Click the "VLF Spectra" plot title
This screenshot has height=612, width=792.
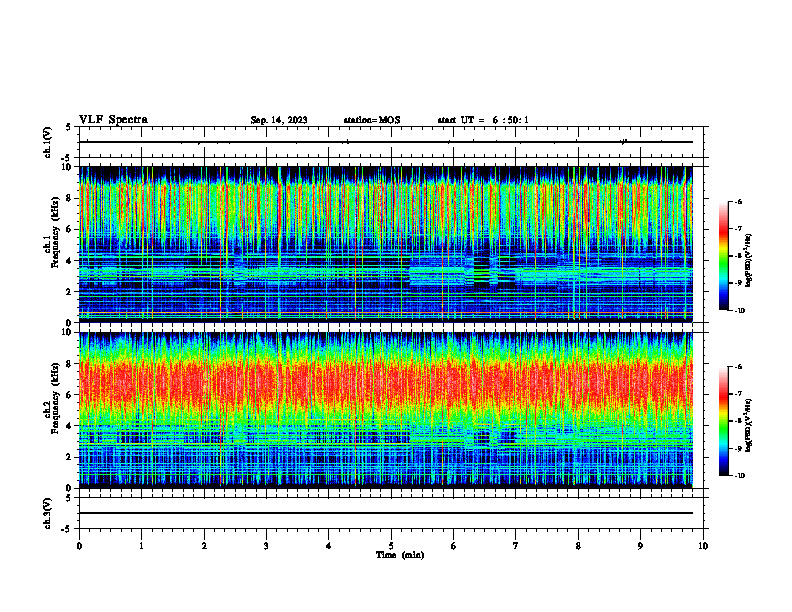point(113,120)
